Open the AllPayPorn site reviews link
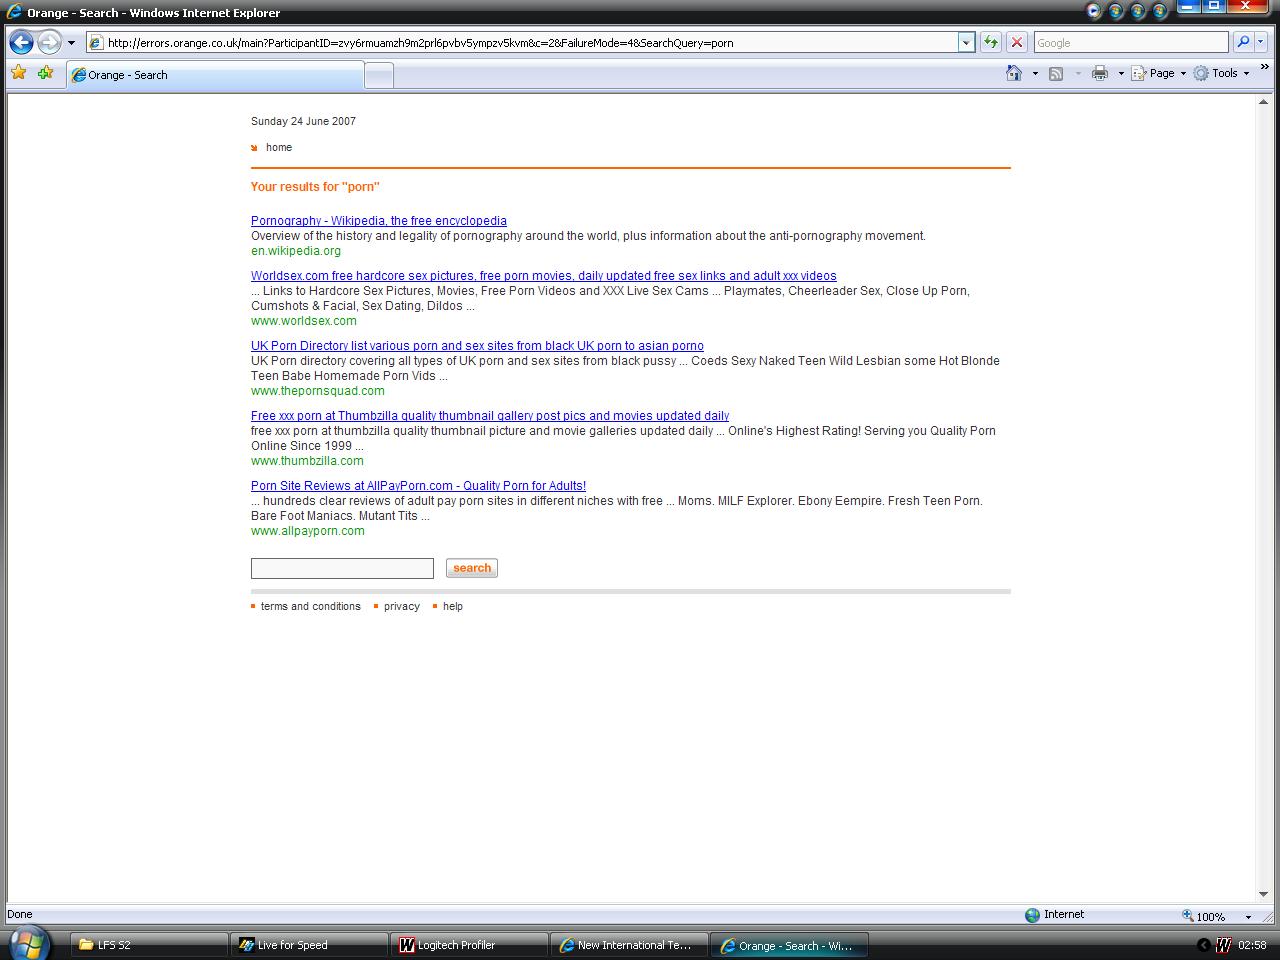Image resolution: width=1280 pixels, height=960 pixels. pyautogui.click(x=418, y=486)
